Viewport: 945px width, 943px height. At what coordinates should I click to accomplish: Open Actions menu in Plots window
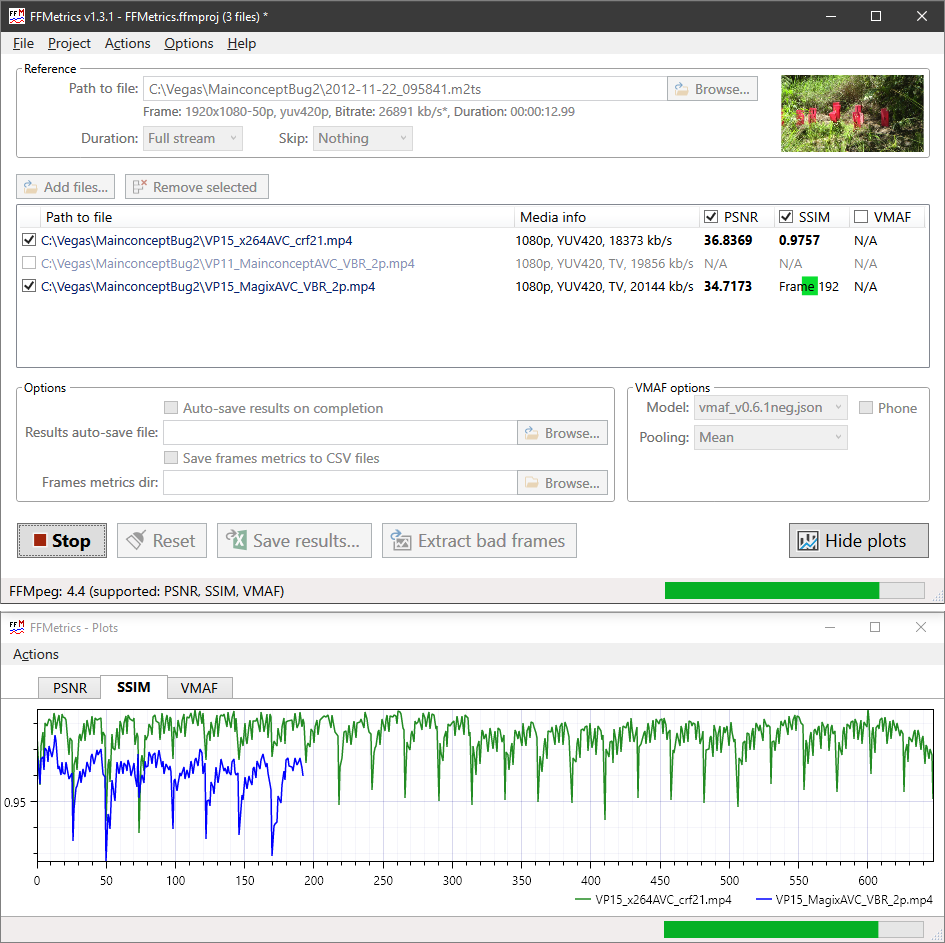tap(36, 654)
